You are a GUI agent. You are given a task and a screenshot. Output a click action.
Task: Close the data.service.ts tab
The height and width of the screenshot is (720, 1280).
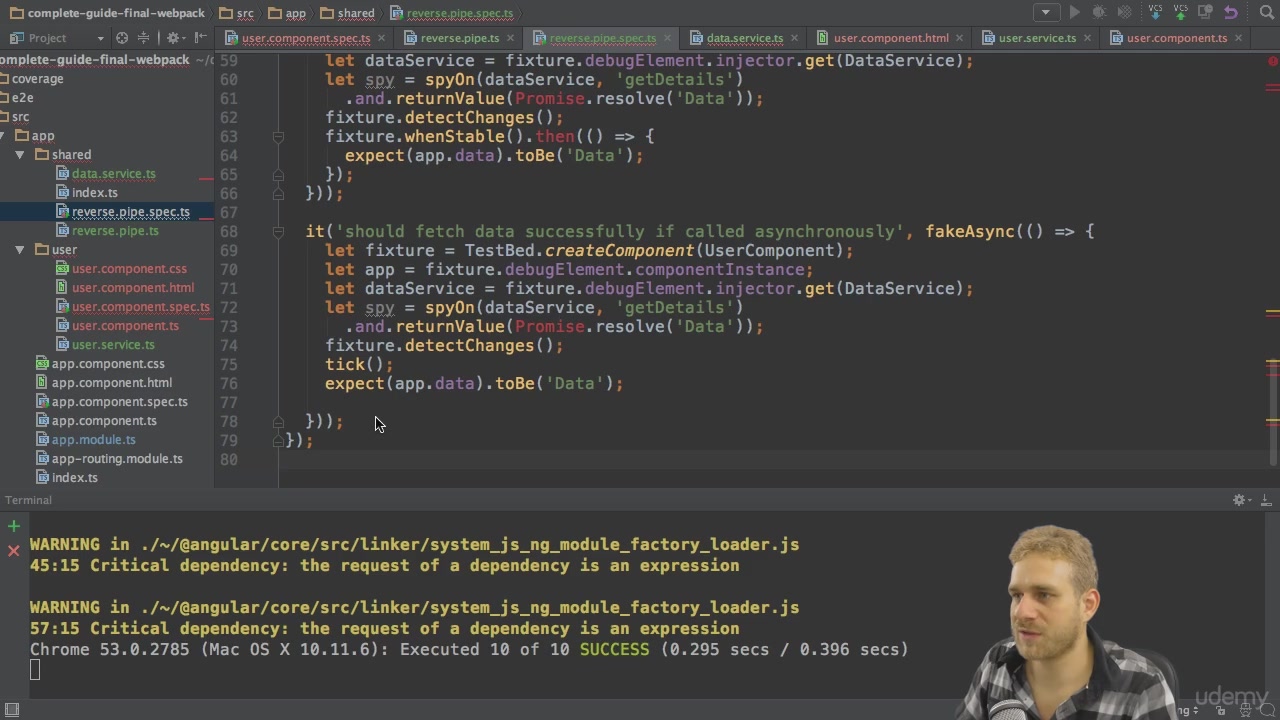pos(795,38)
